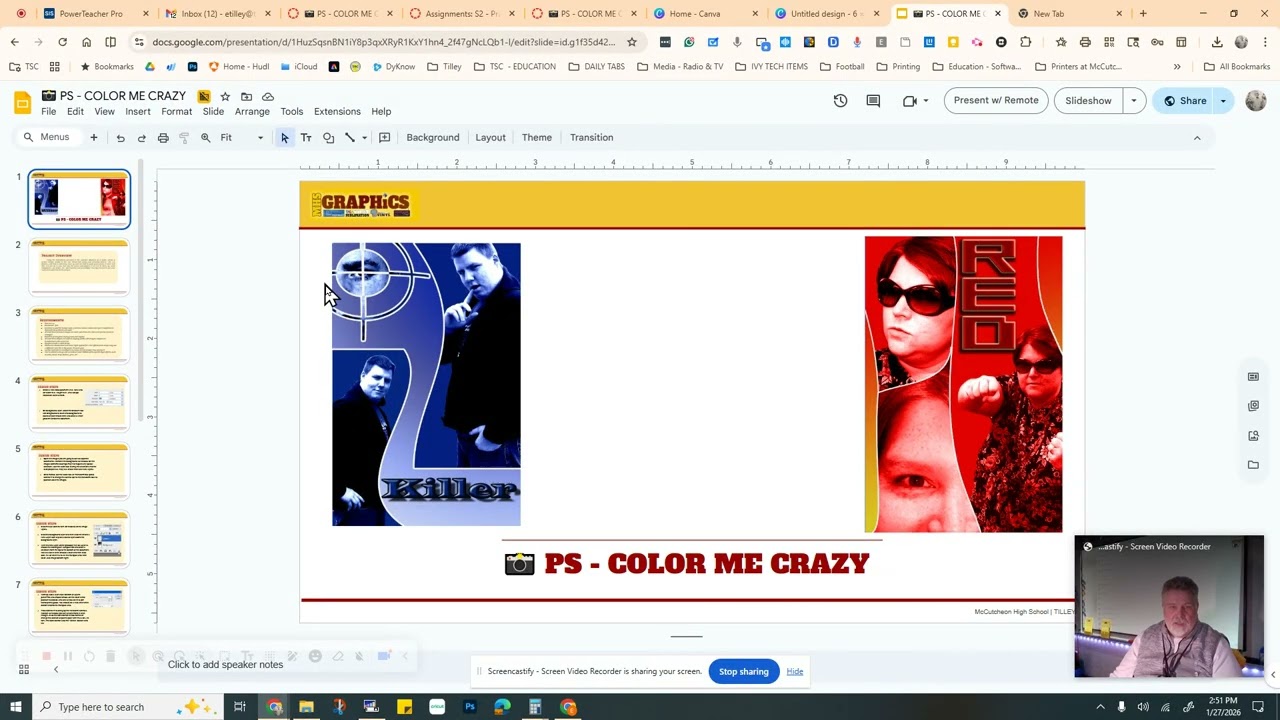Click the Hide link in sharing bar
This screenshot has width=1280, height=720.
[x=795, y=672]
